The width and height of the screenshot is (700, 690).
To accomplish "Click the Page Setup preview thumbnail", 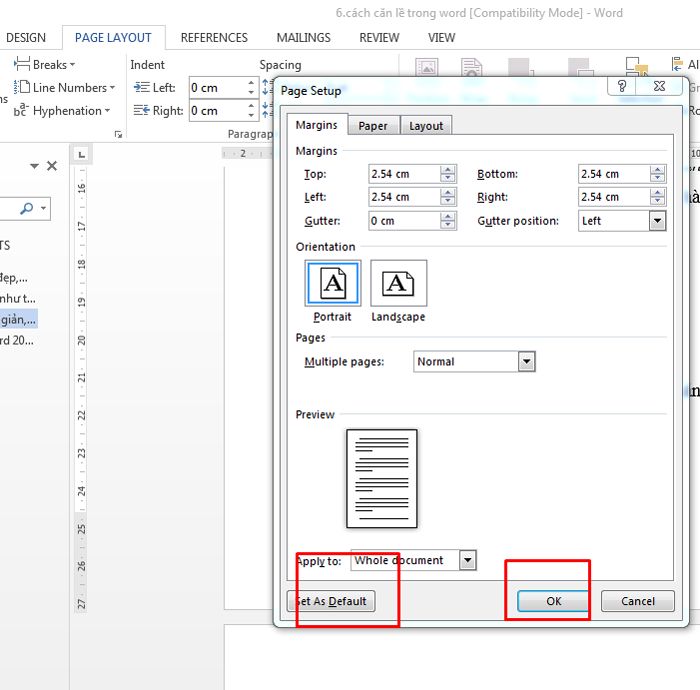I will (382, 478).
